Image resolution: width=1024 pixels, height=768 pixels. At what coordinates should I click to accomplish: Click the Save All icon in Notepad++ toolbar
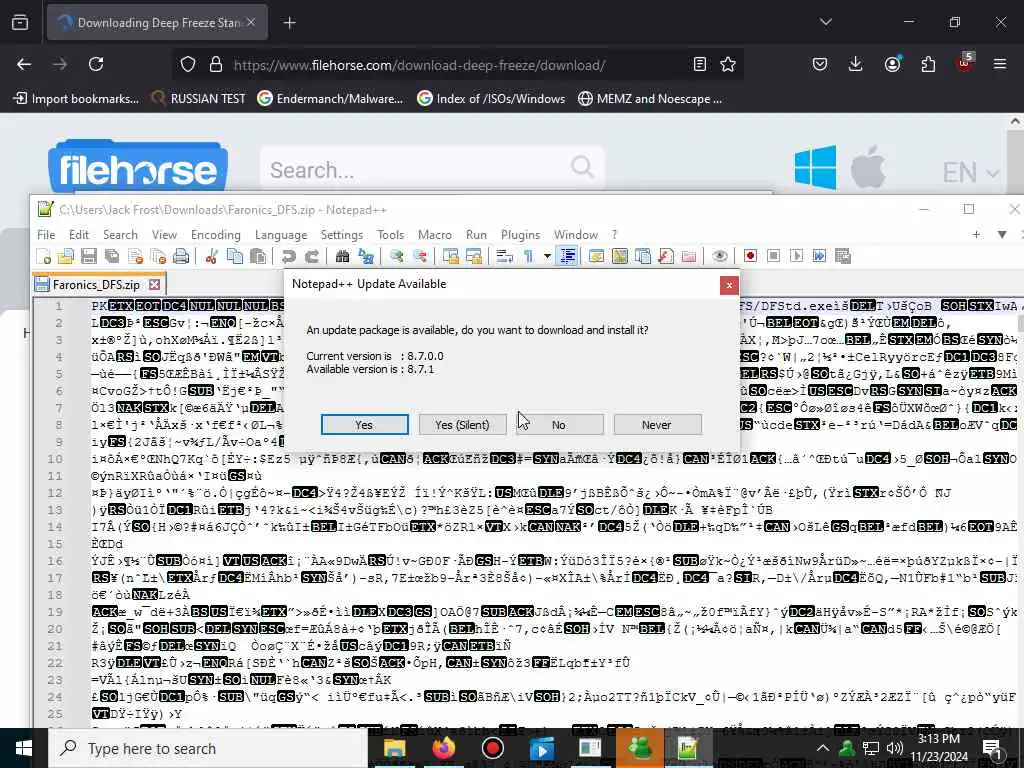[112, 256]
